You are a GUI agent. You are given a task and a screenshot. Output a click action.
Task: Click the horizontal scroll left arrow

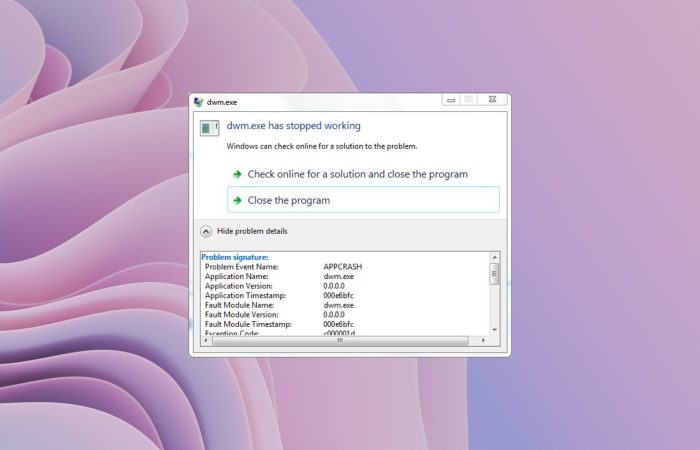click(206, 341)
